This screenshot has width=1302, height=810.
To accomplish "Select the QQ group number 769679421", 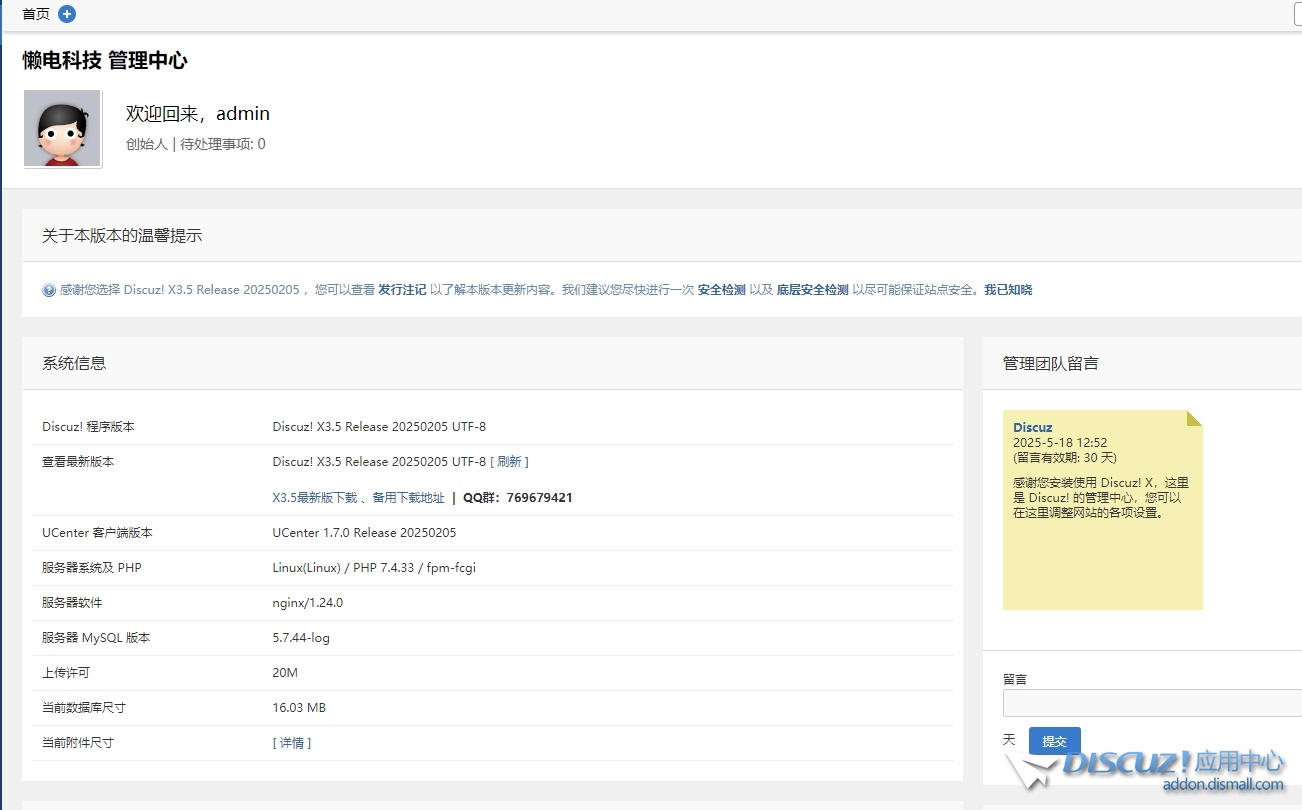I will [540, 498].
